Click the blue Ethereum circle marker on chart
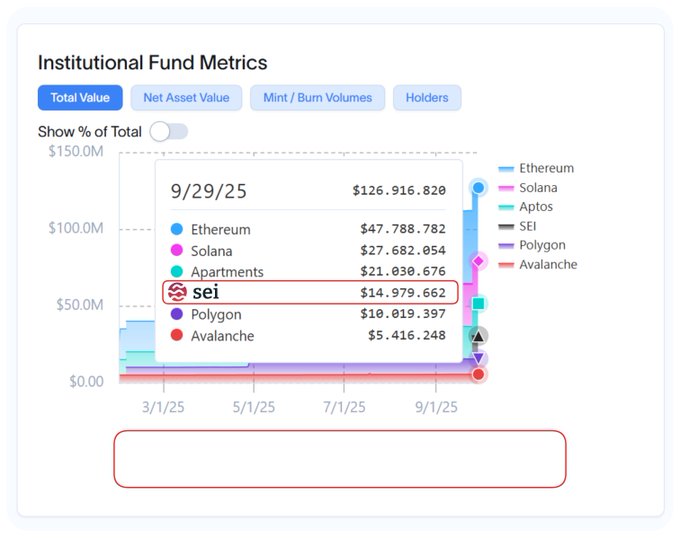Screen dimensions: 680x538 (478, 188)
